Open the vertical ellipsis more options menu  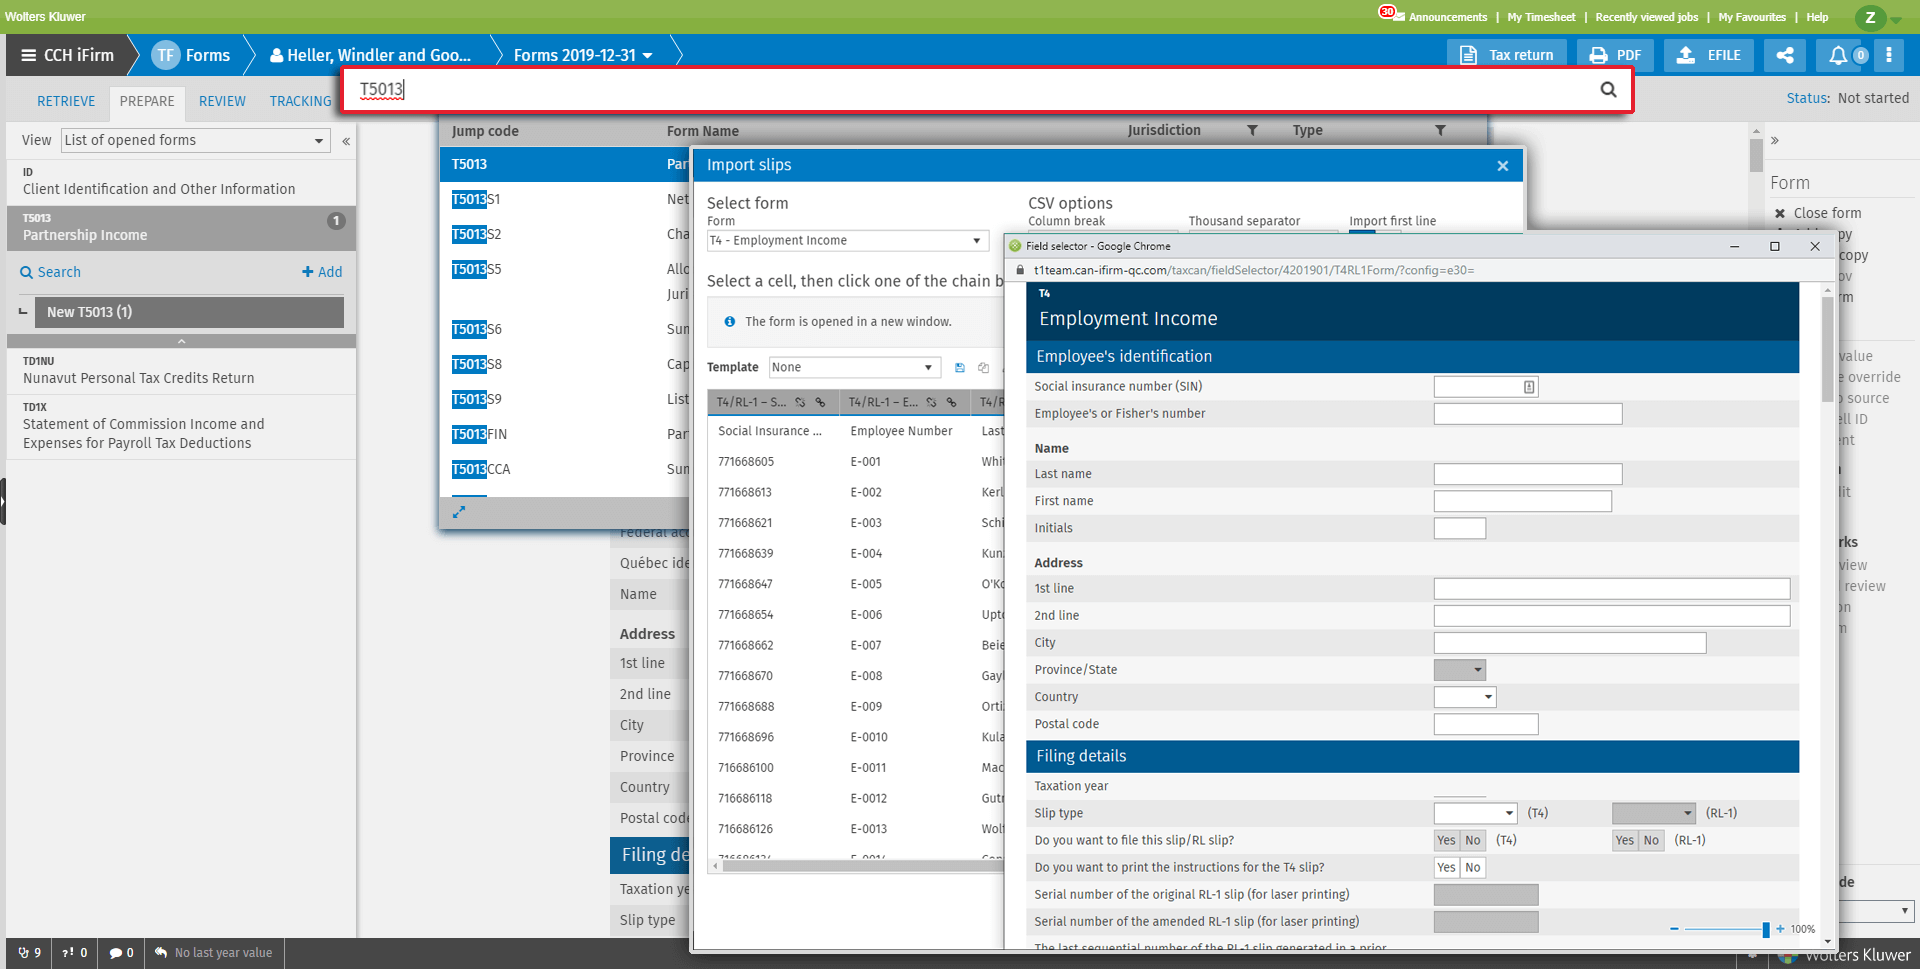coord(1889,55)
